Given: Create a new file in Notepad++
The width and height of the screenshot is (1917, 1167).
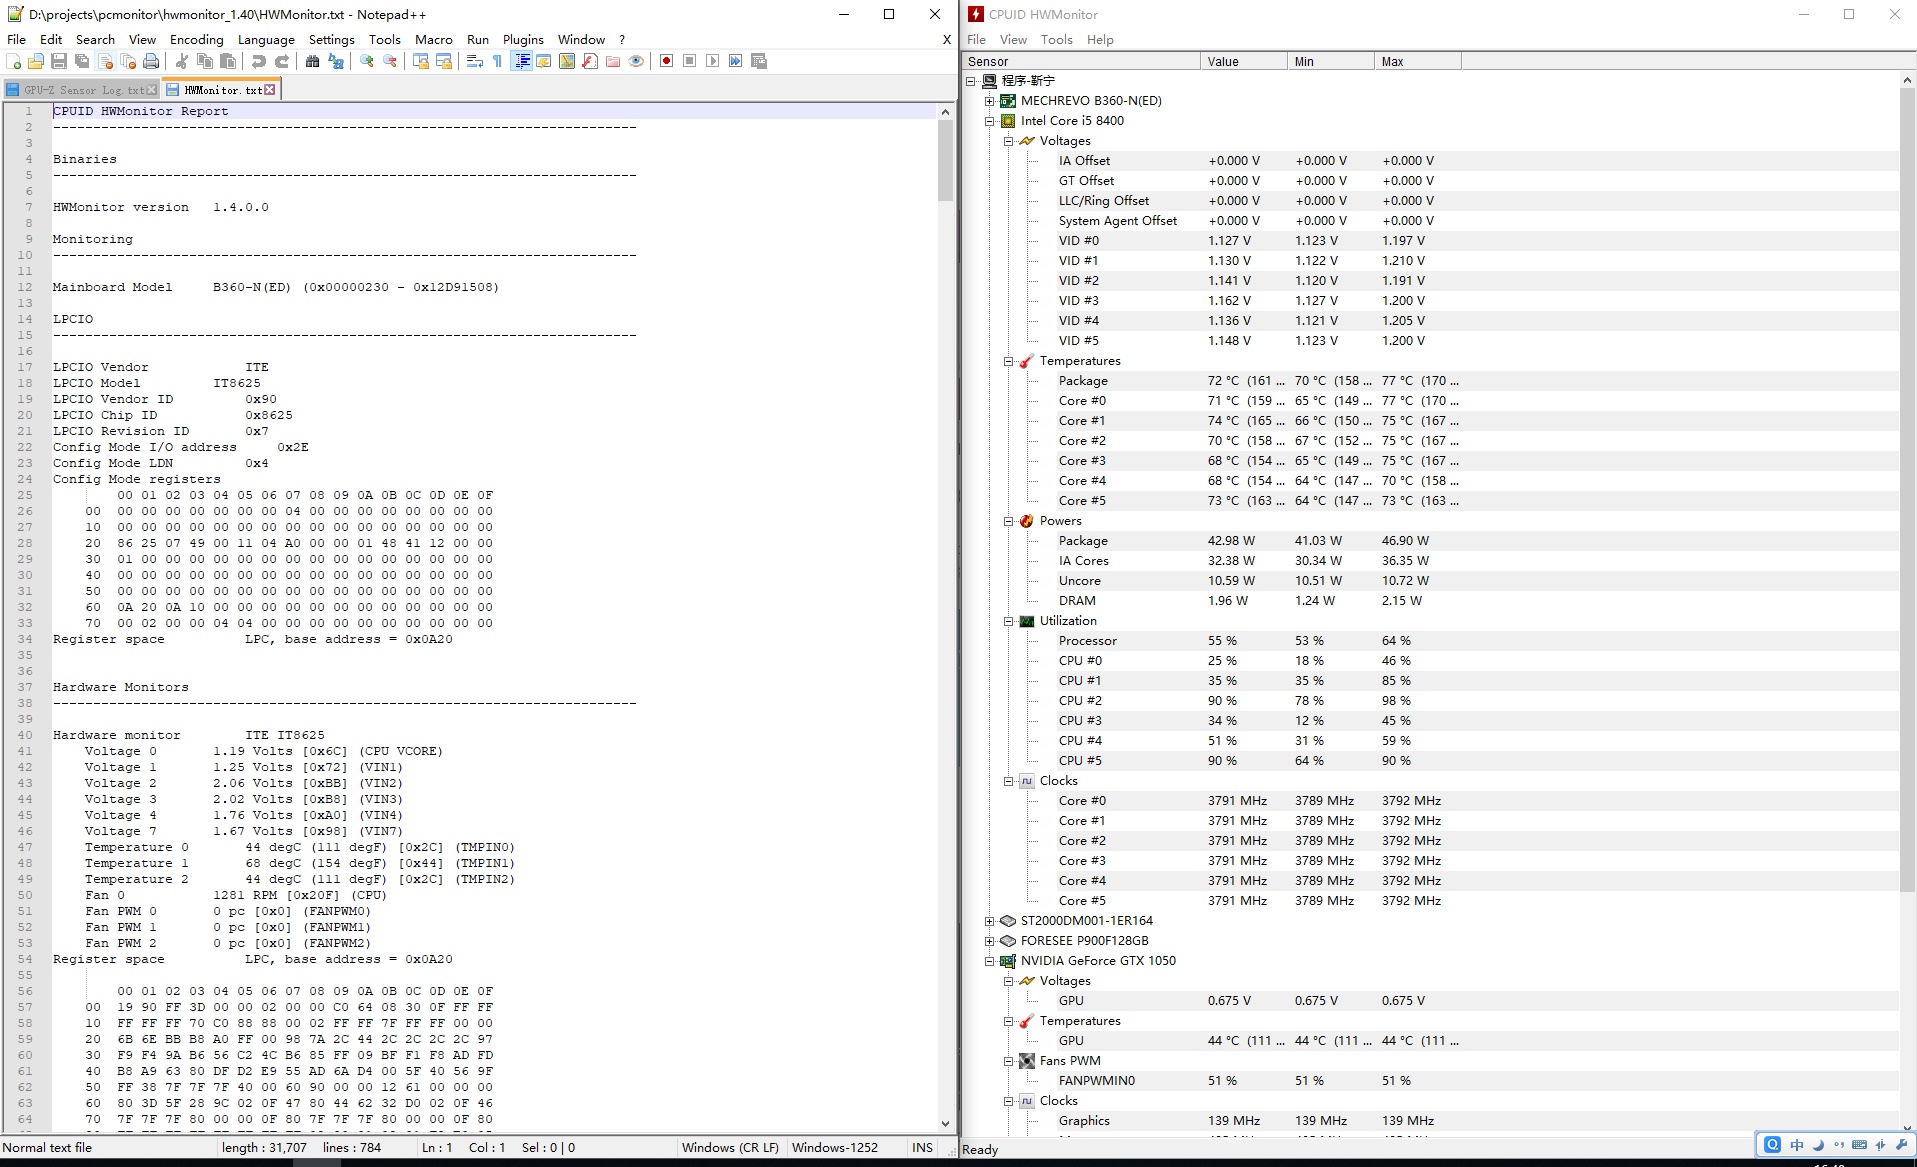Looking at the screenshot, I should tap(14, 61).
